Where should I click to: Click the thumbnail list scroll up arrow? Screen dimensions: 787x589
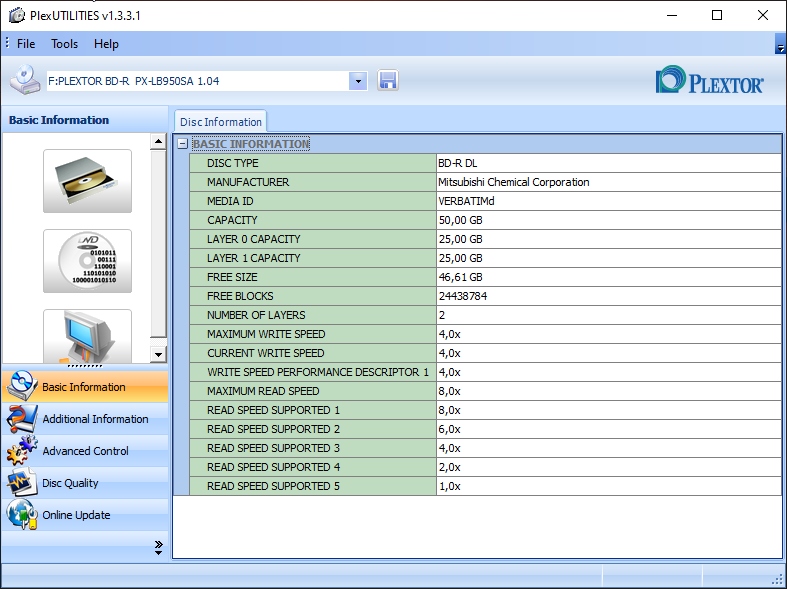coord(158,141)
